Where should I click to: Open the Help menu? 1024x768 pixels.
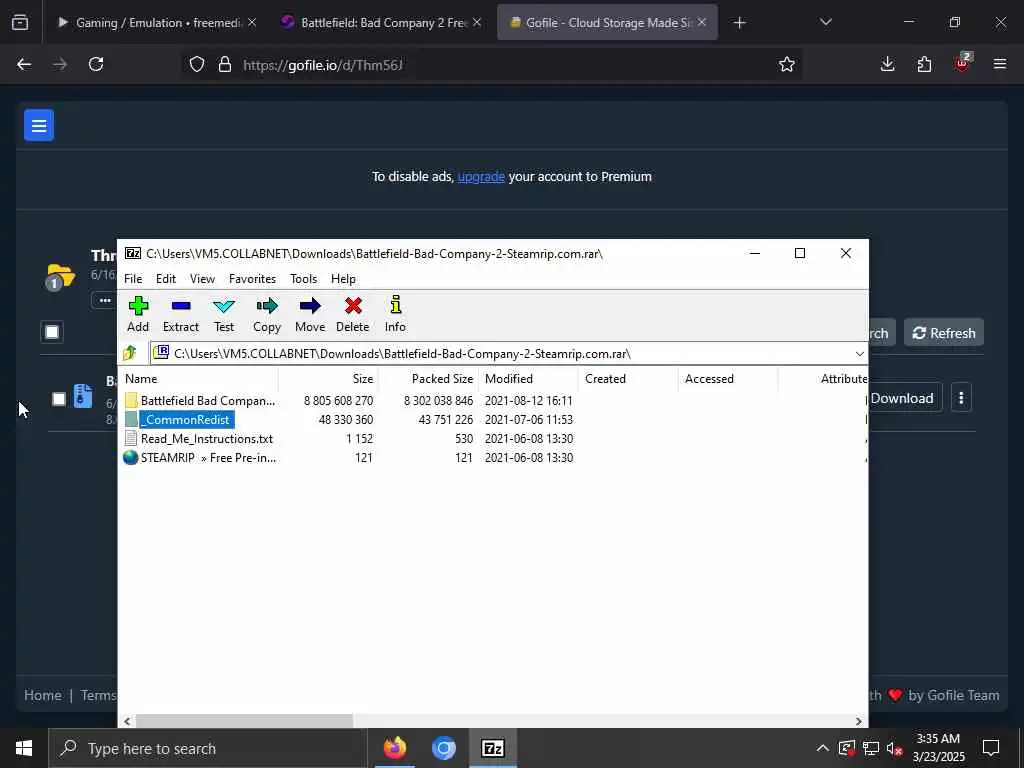pos(343,279)
